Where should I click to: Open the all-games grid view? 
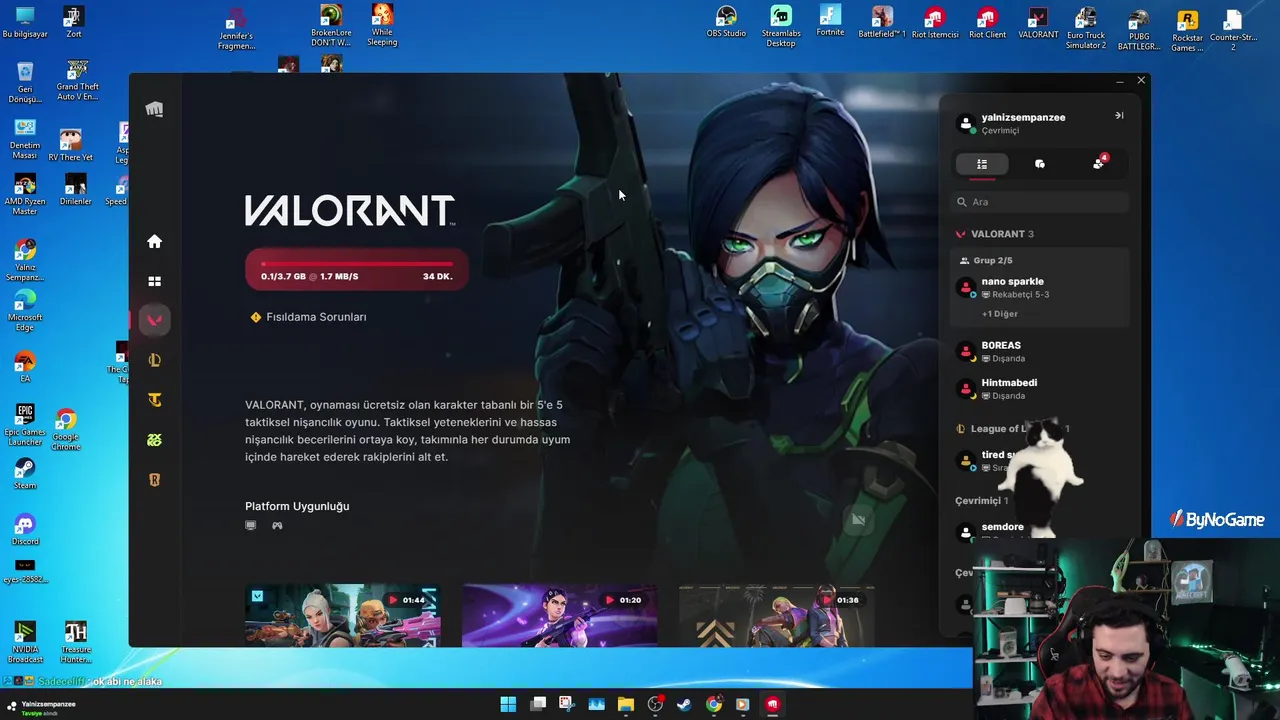154,282
